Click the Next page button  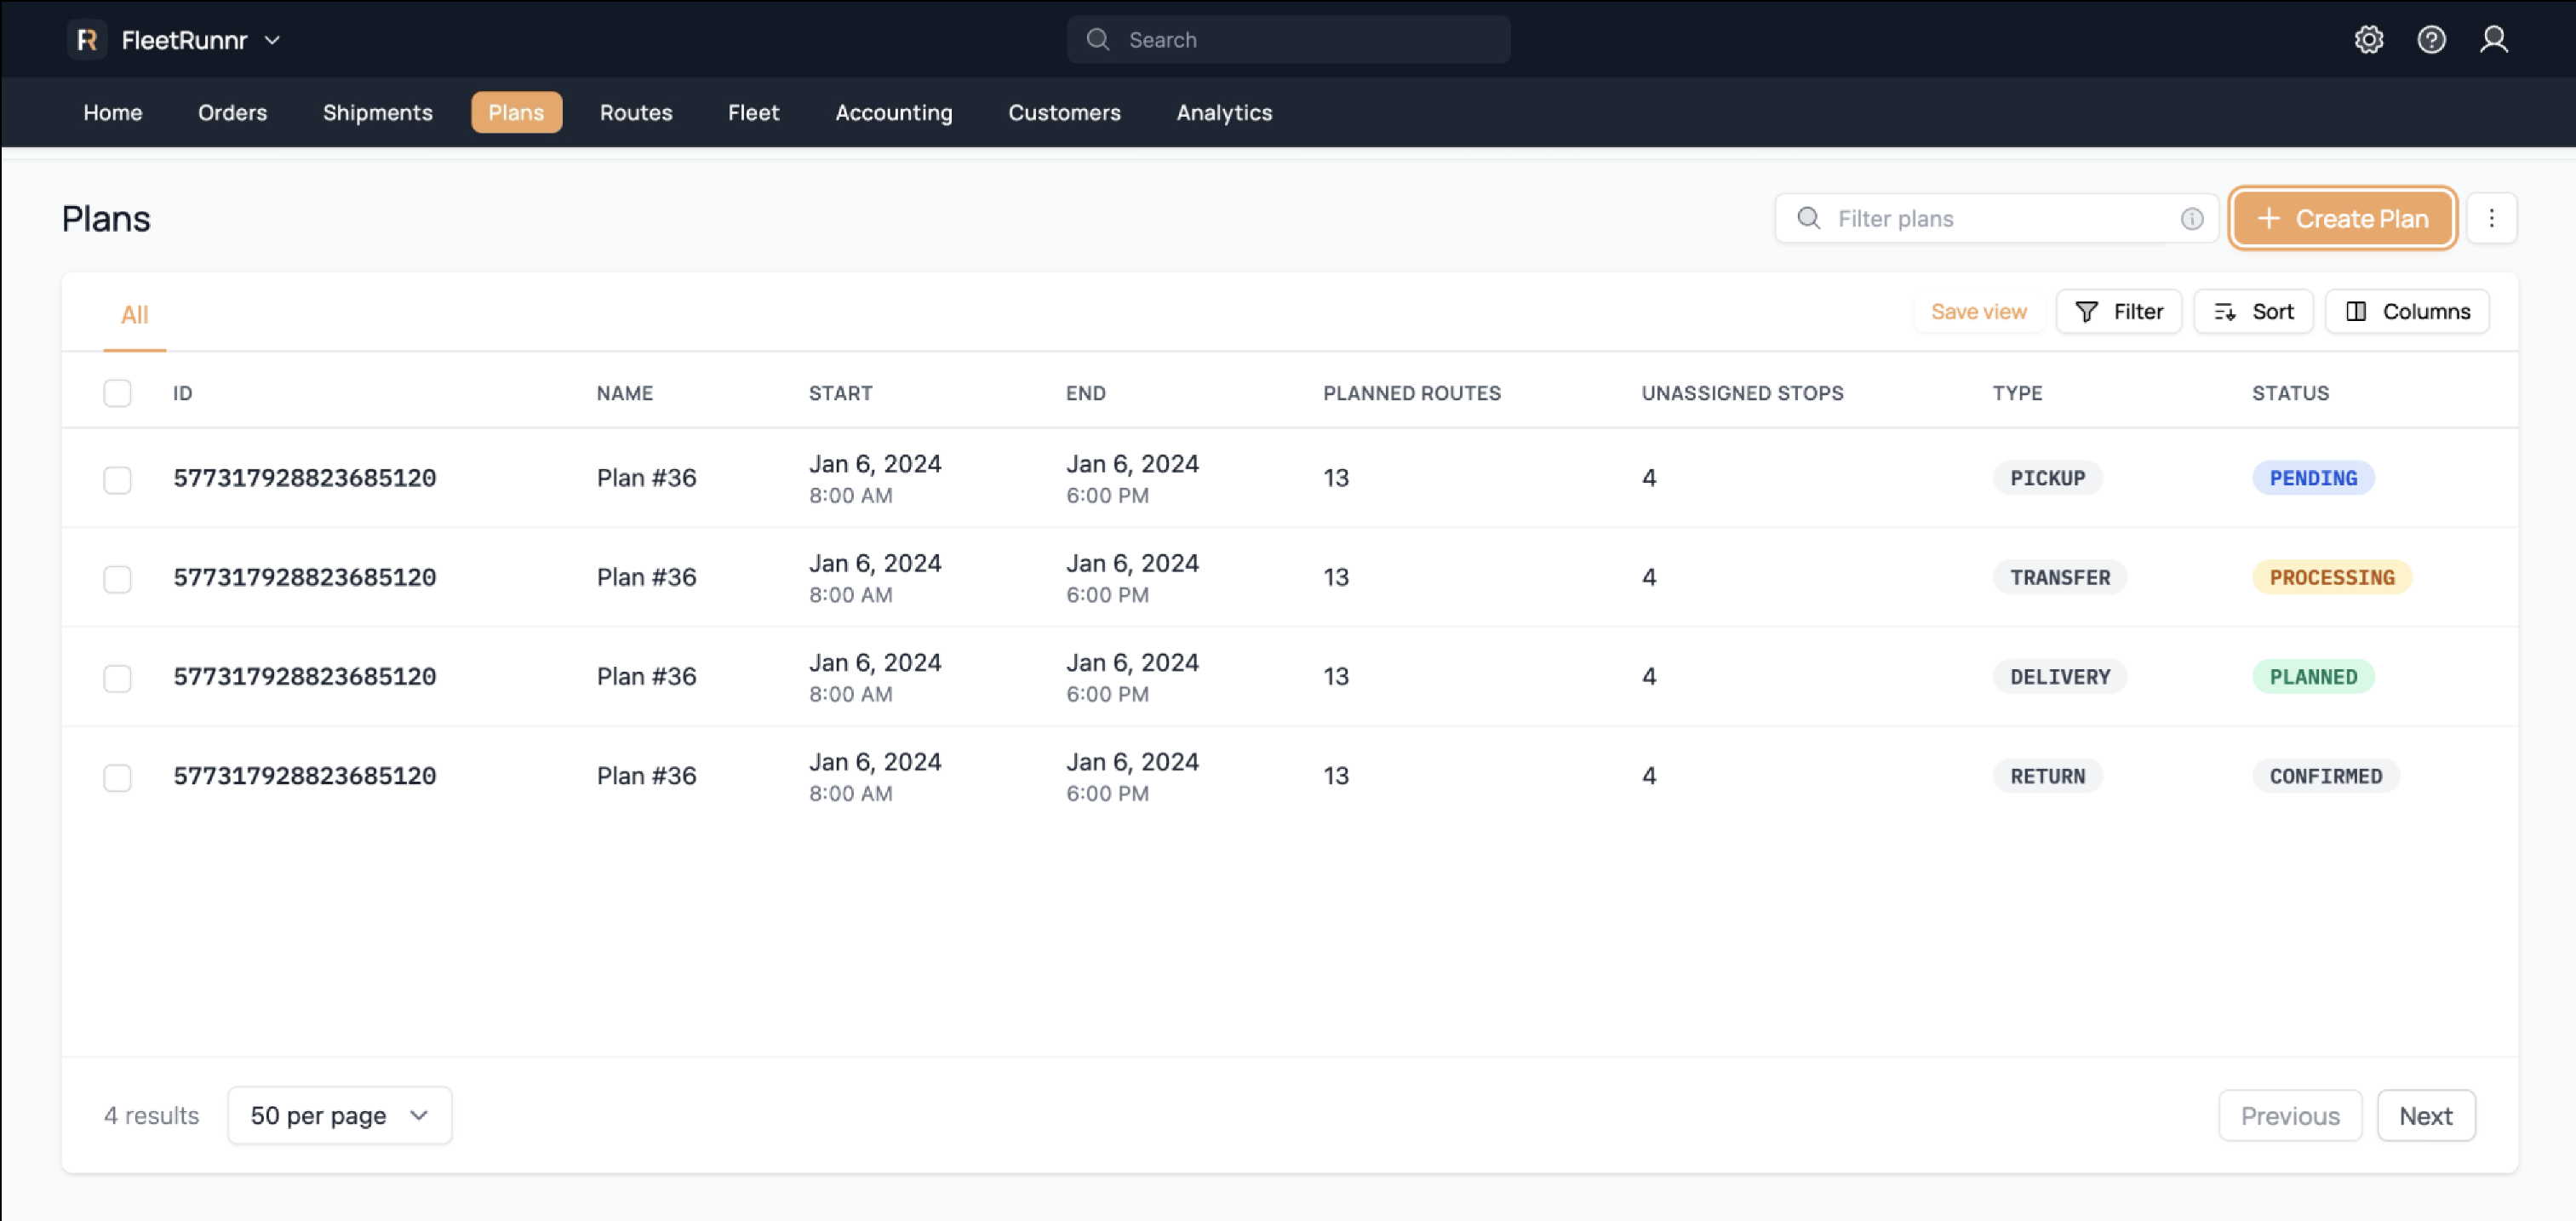[2425, 1115]
